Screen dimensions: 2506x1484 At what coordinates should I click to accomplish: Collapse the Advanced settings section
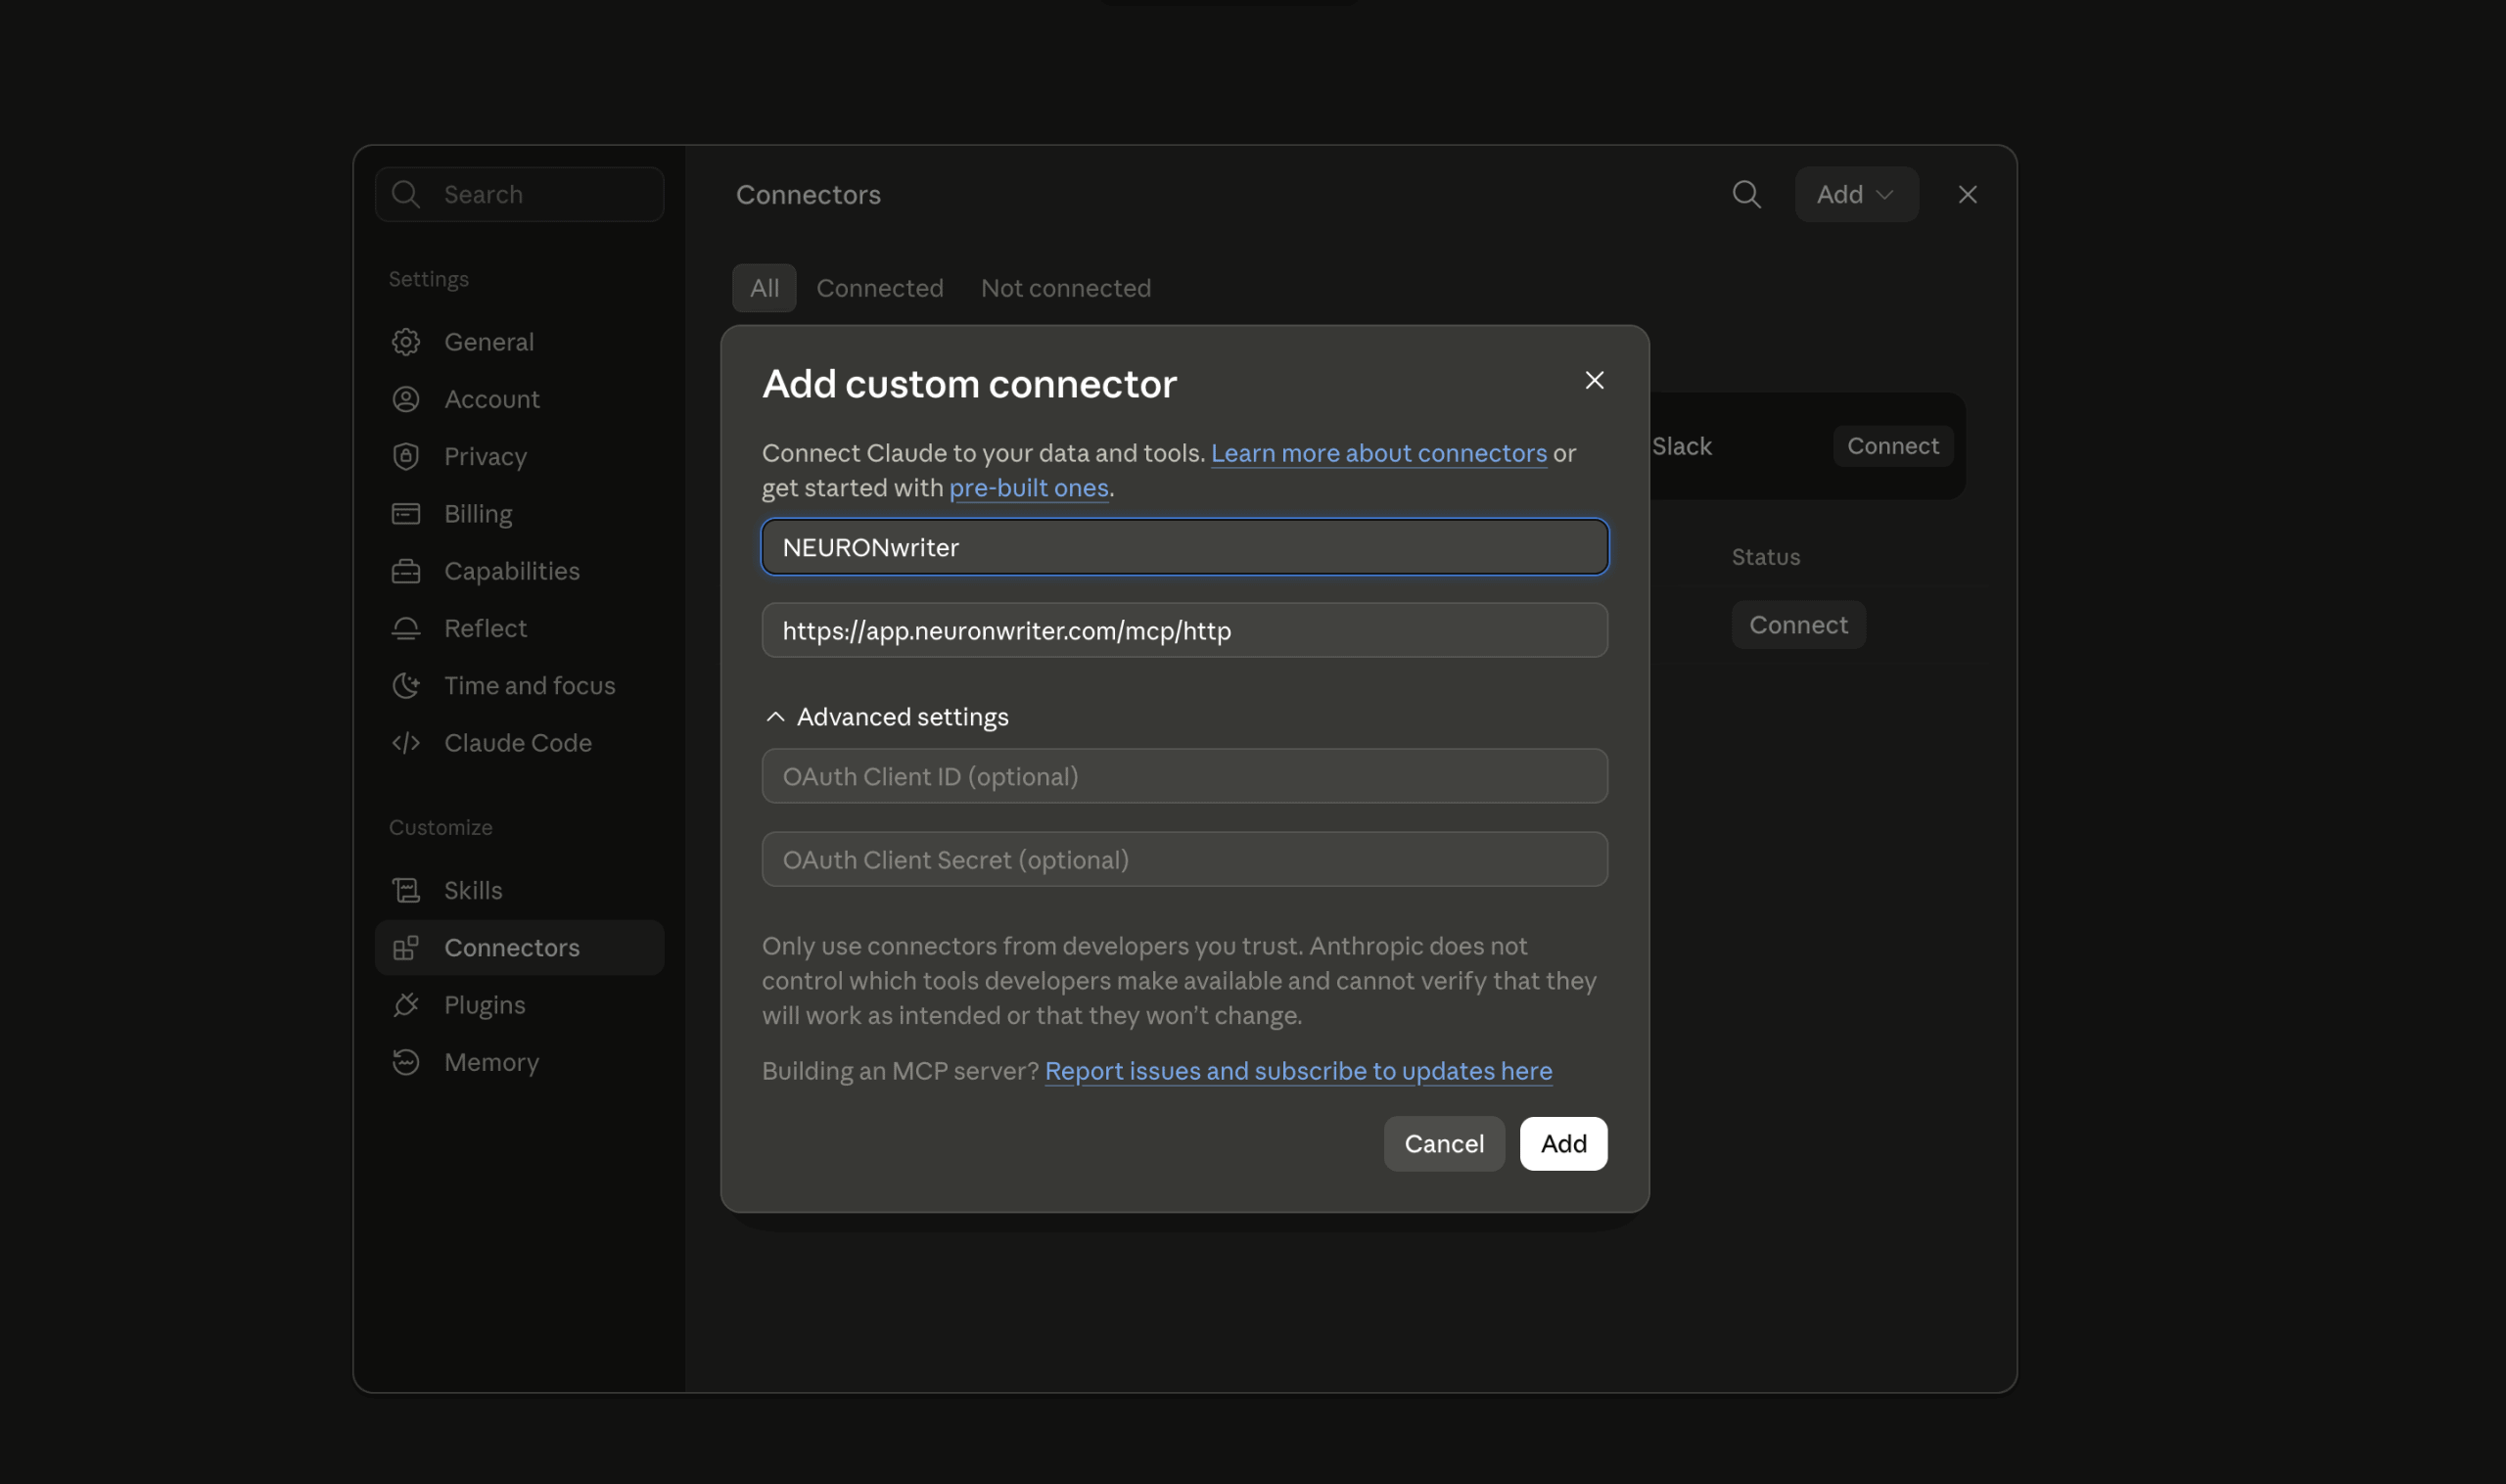coord(886,717)
